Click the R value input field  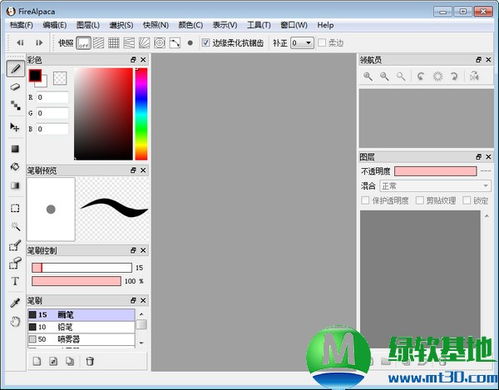(x=52, y=97)
